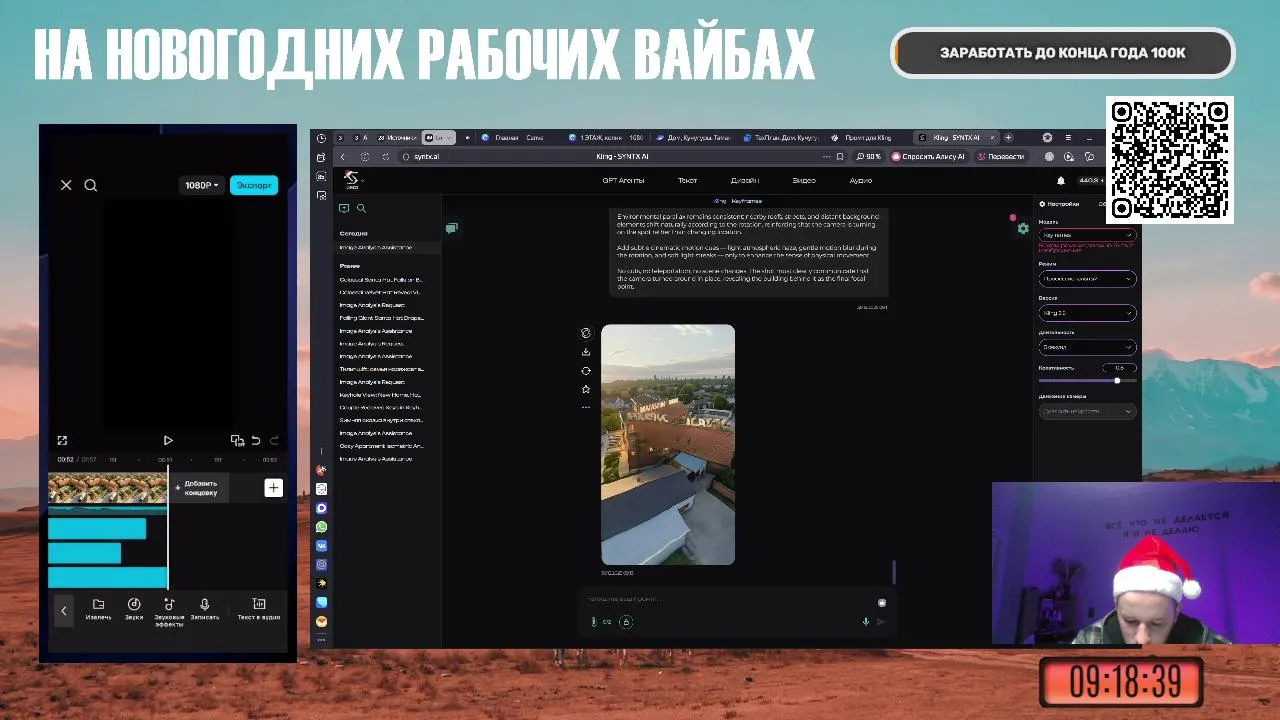Toggle the lock icon under the prompt
The image size is (1280, 720).
[x=626, y=622]
